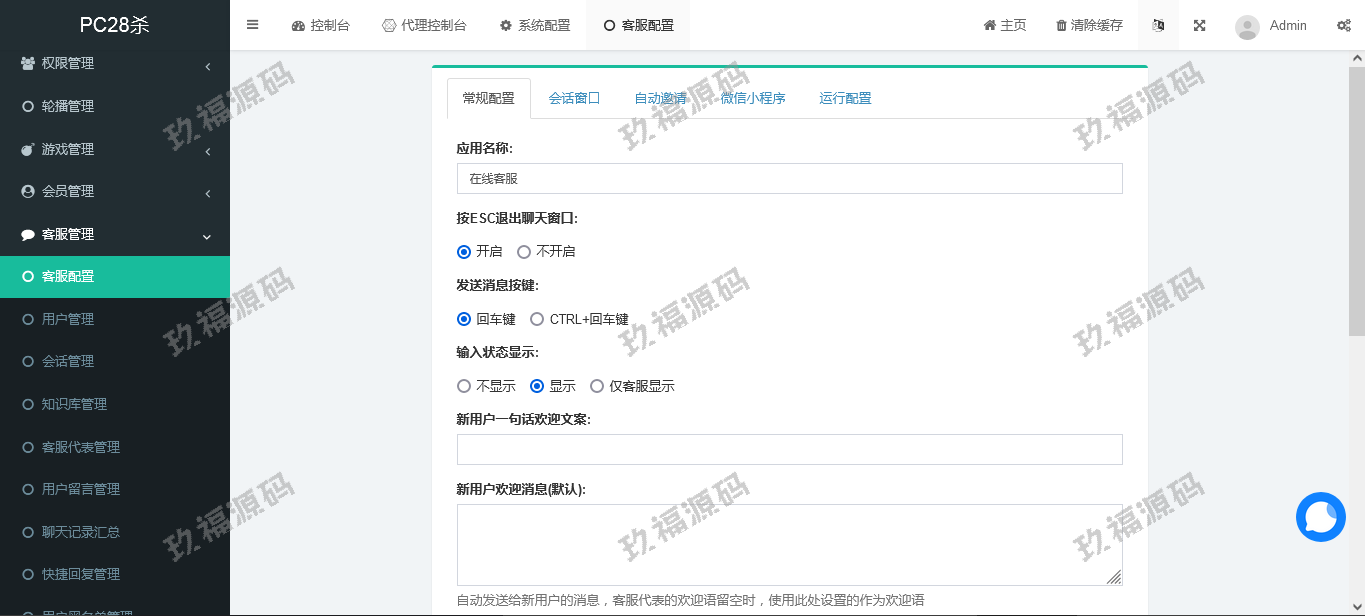
Task: Open the settings gears icon at top right
Action: pyautogui.click(x=1343, y=25)
